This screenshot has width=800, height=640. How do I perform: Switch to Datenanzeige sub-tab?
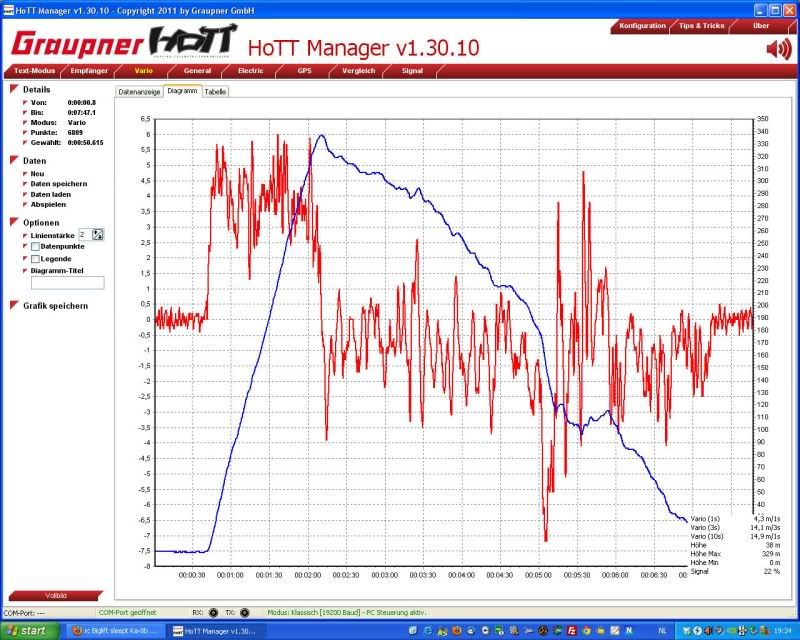pyautogui.click(x=139, y=92)
